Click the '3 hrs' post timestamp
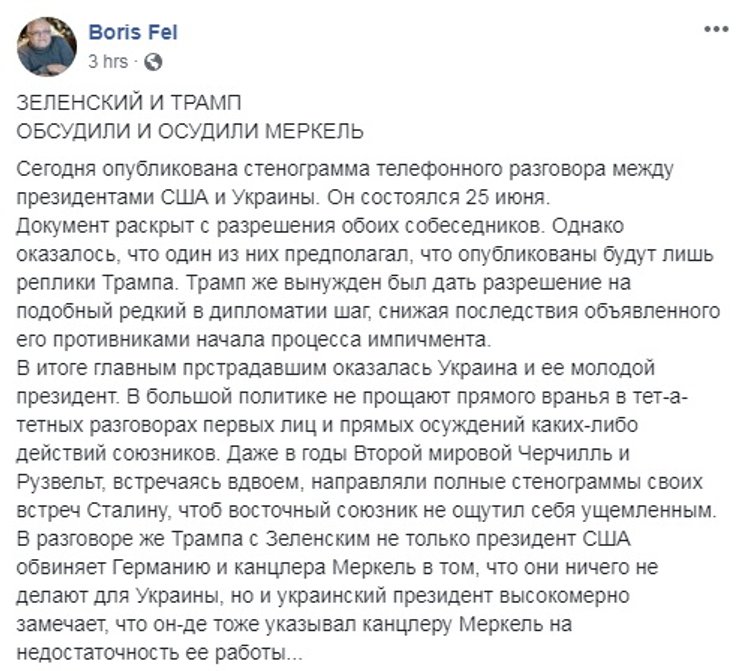 (107, 62)
